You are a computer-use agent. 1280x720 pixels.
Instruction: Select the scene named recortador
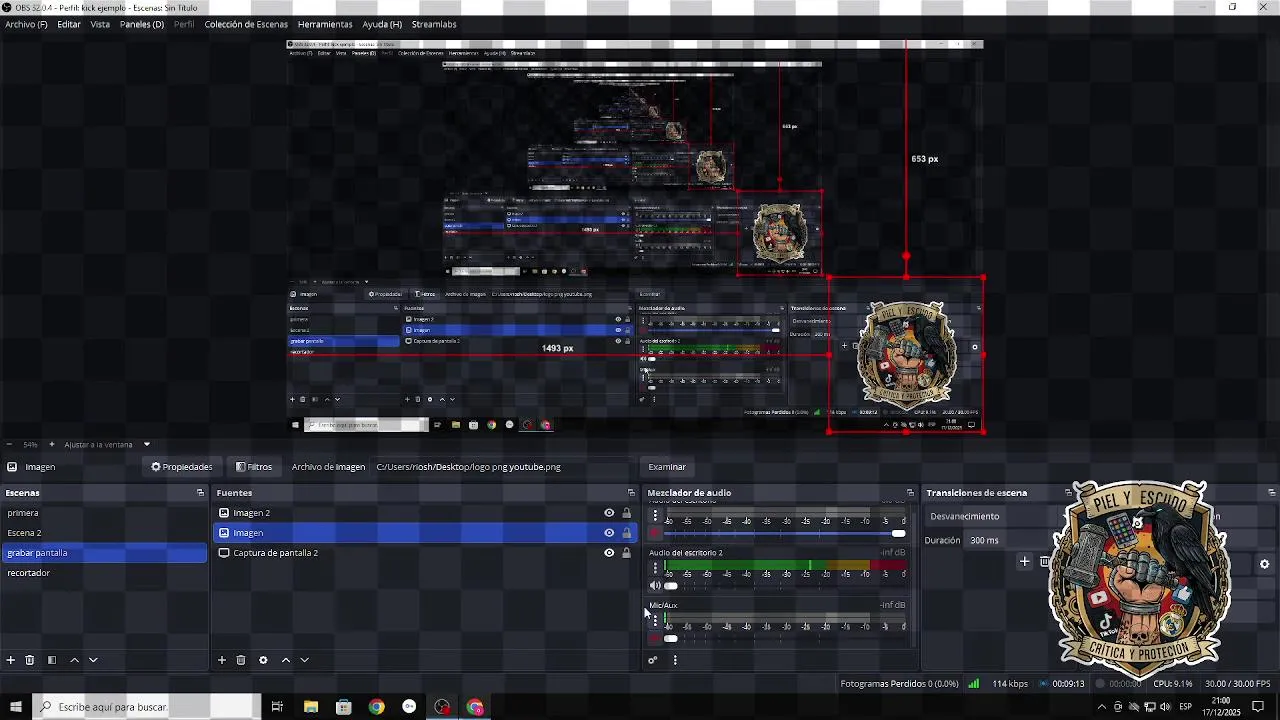104,573
